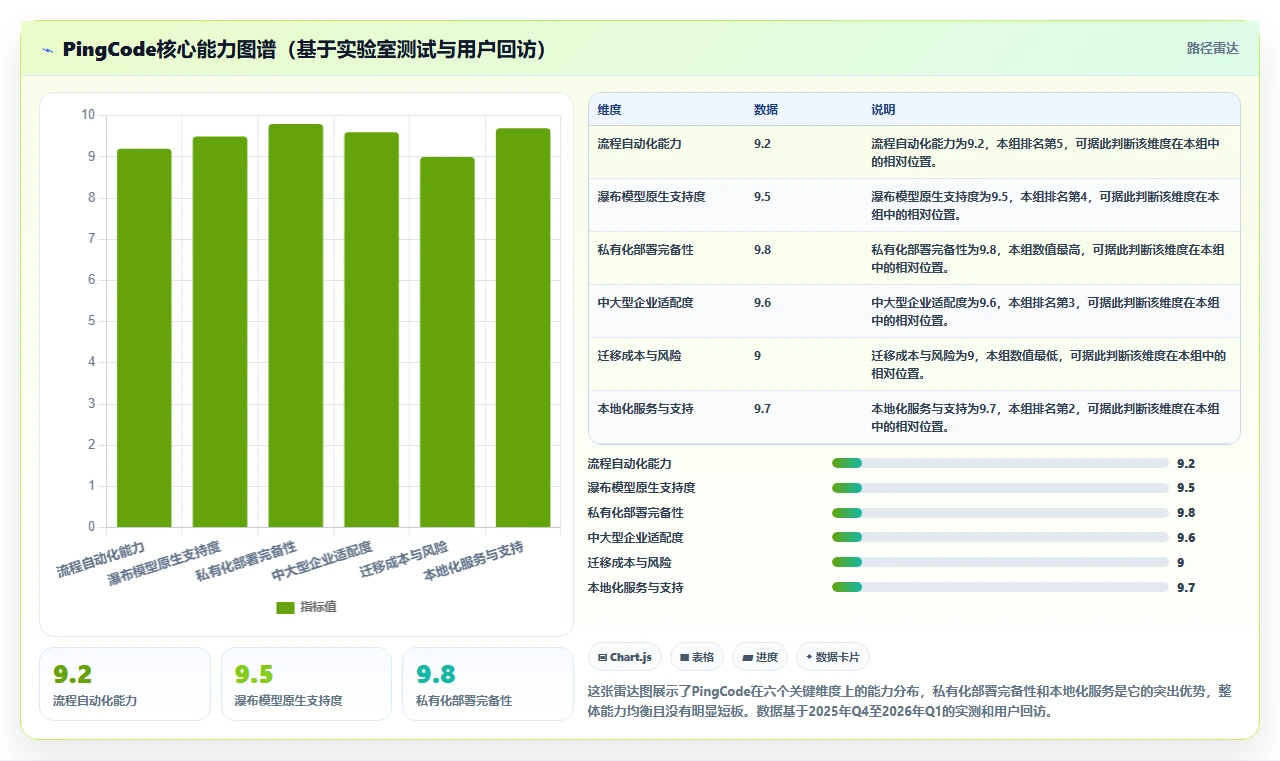The height and width of the screenshot is (761, 1280).
Task: Click the Chart.js chip
Action: pyautogui.click(x=625, y=657)
